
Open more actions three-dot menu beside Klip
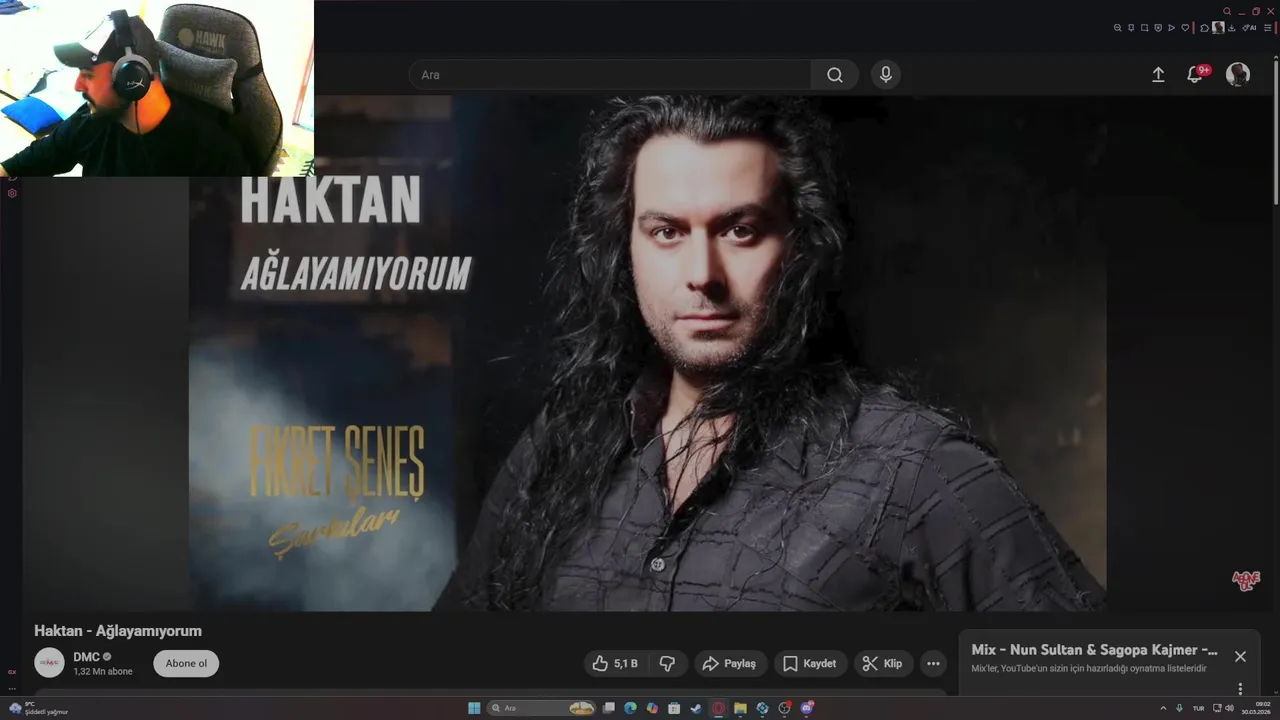[x=933, y=663]
